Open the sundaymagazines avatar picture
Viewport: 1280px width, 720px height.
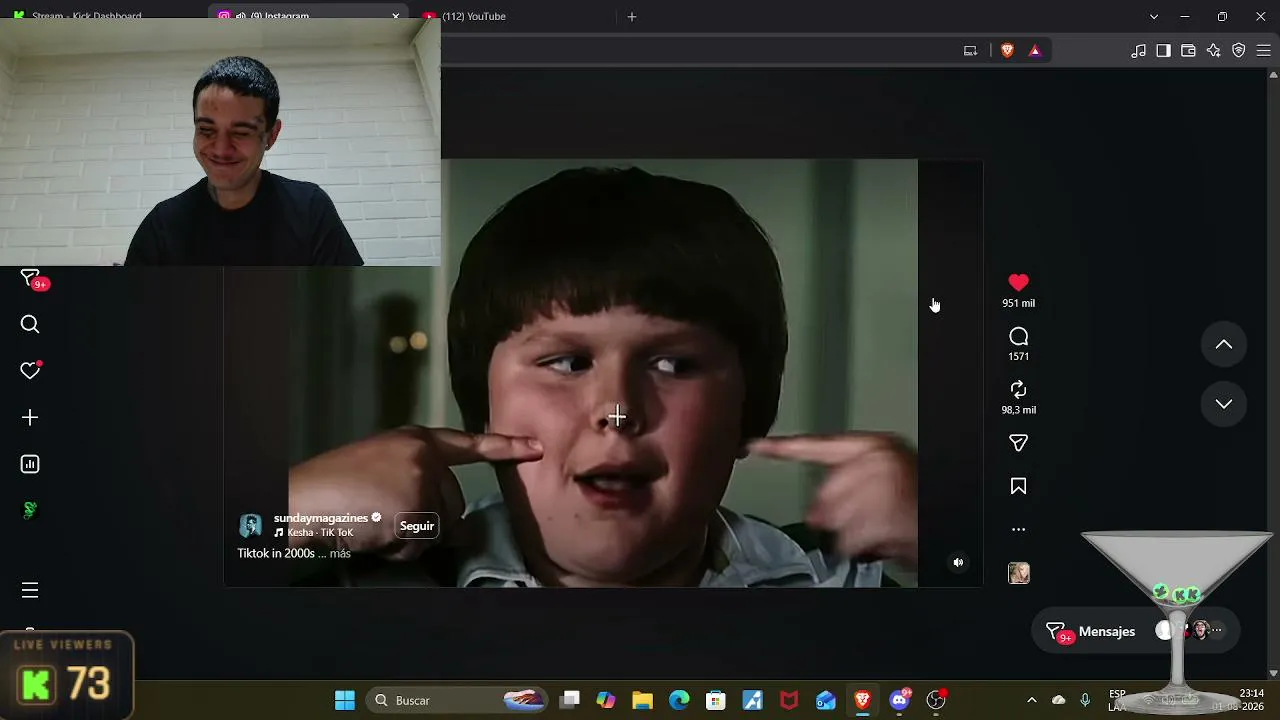click(x=250, y=525)
